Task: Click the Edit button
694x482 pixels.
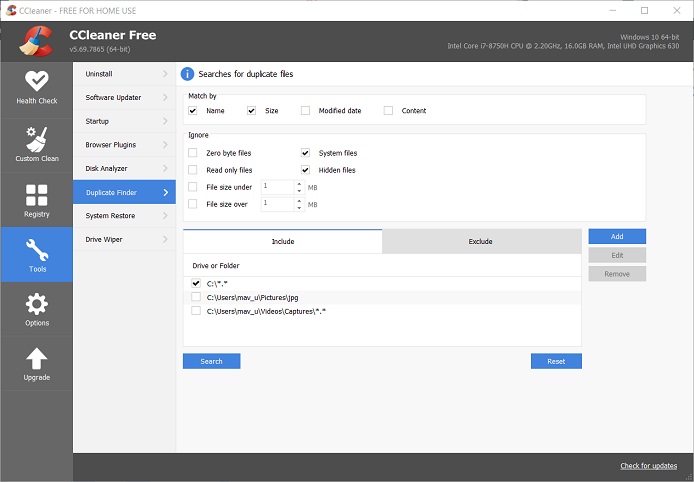Action: pos(617,255)
